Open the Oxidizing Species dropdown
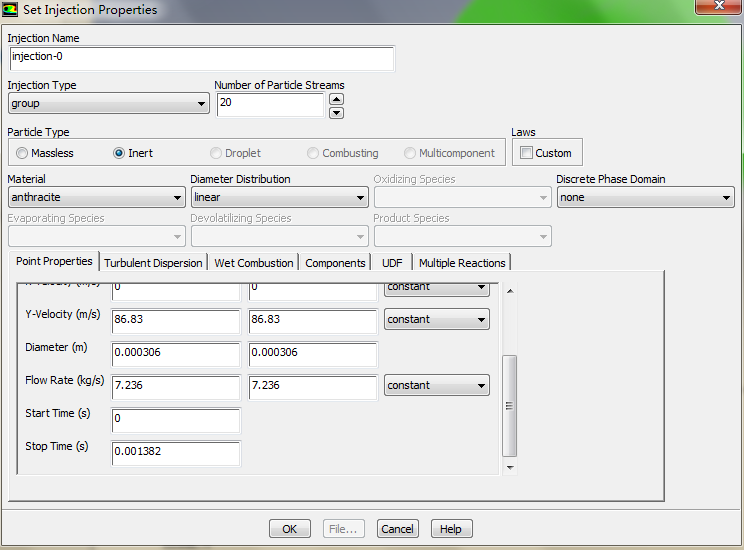 (463, 197)
